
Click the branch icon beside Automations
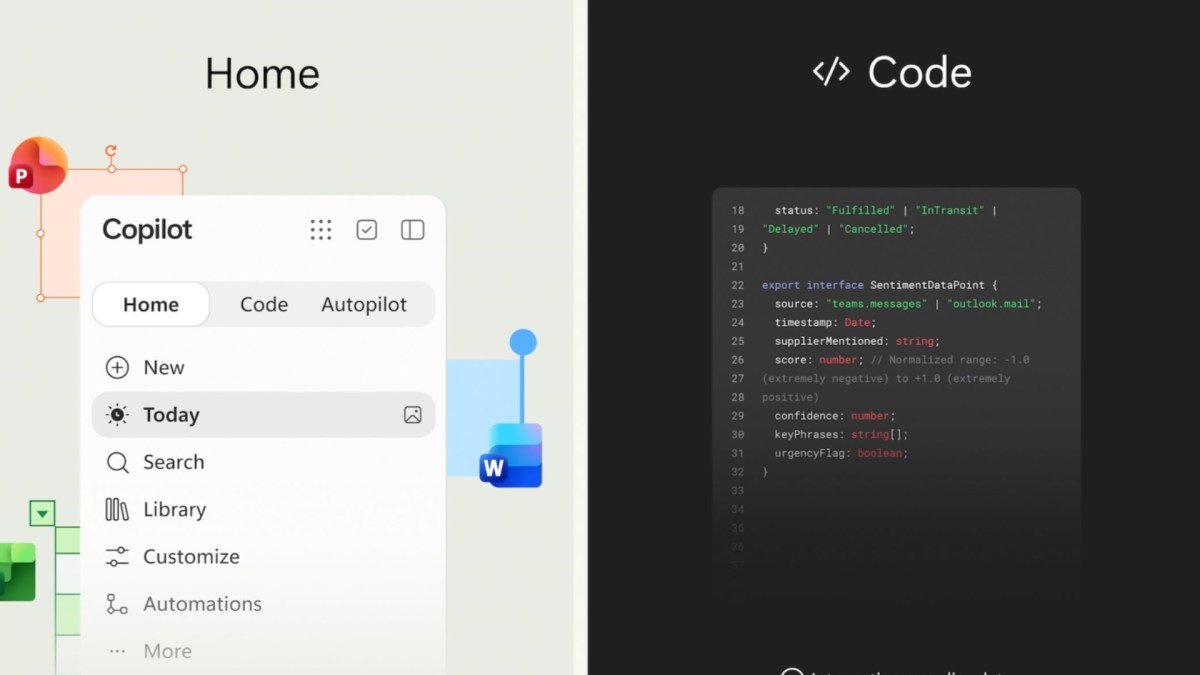117,604
